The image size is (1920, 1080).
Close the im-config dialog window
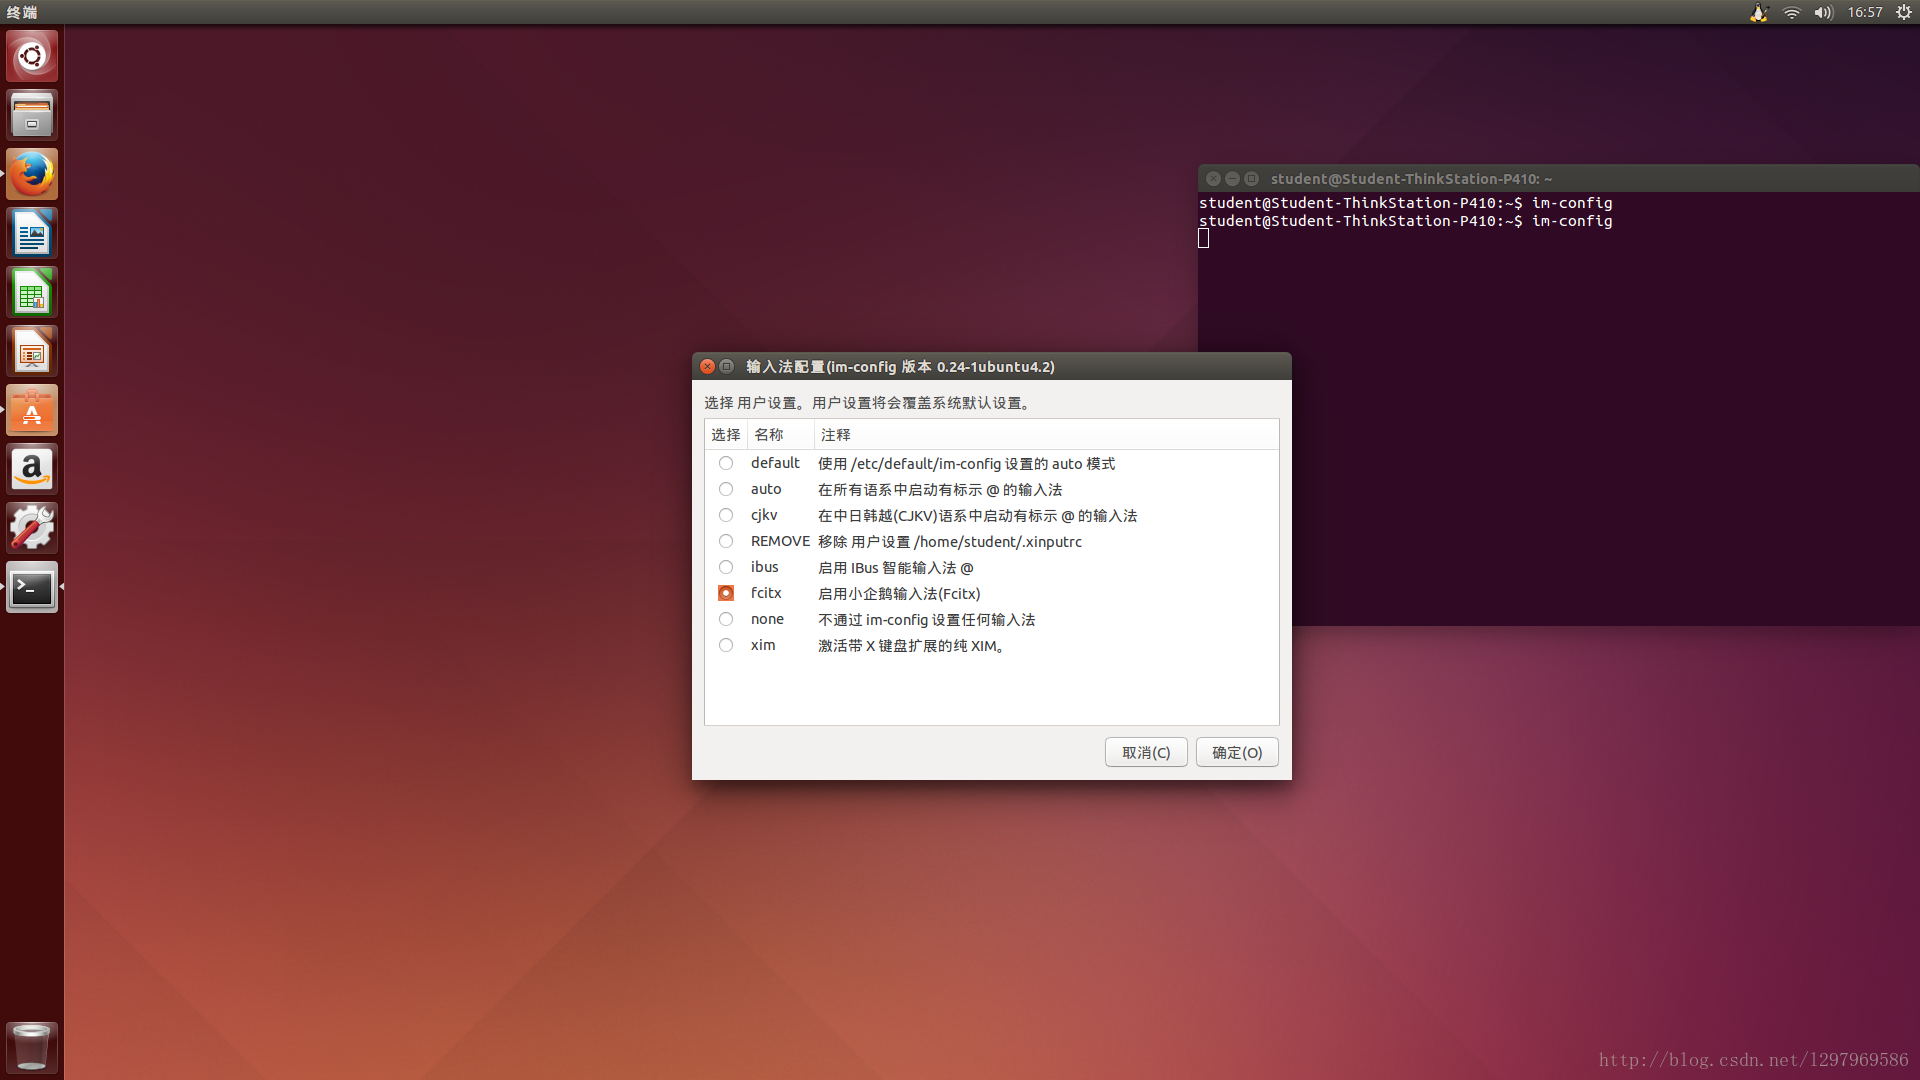pyautogui.click(x=707, y=366)
